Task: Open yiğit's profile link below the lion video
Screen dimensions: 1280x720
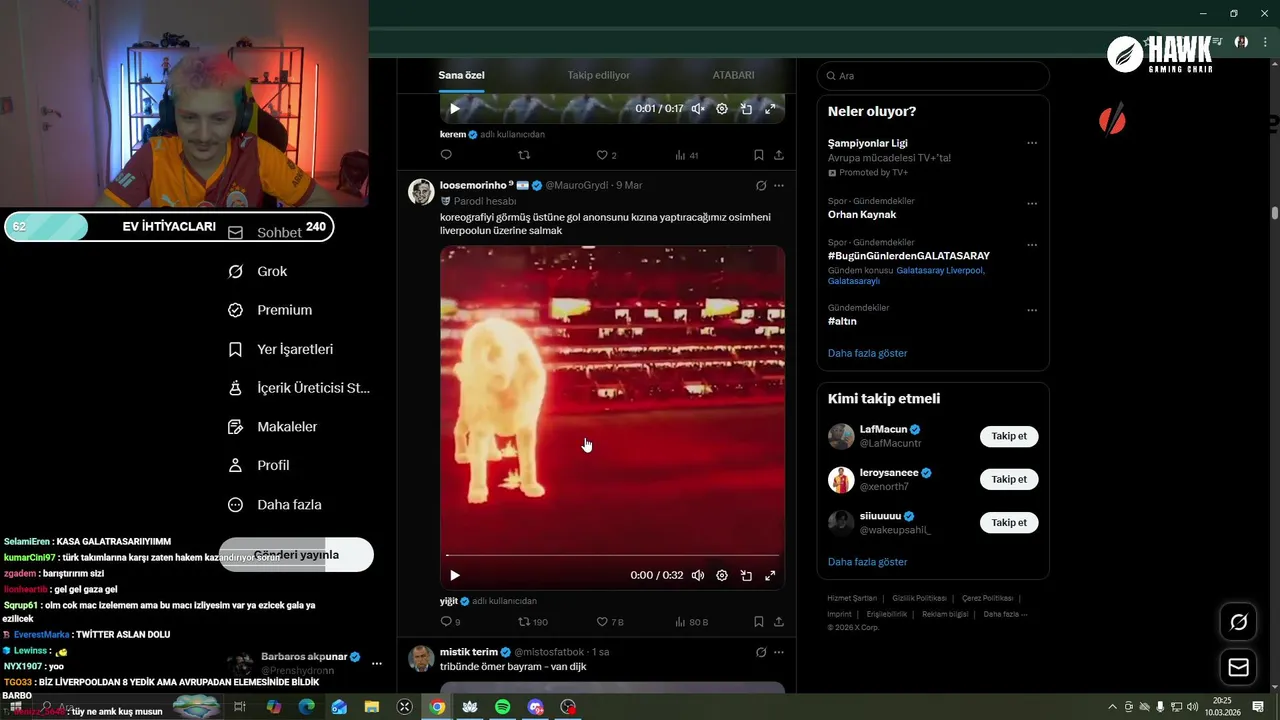Action: pyautogui.click(x=449, y=601)
